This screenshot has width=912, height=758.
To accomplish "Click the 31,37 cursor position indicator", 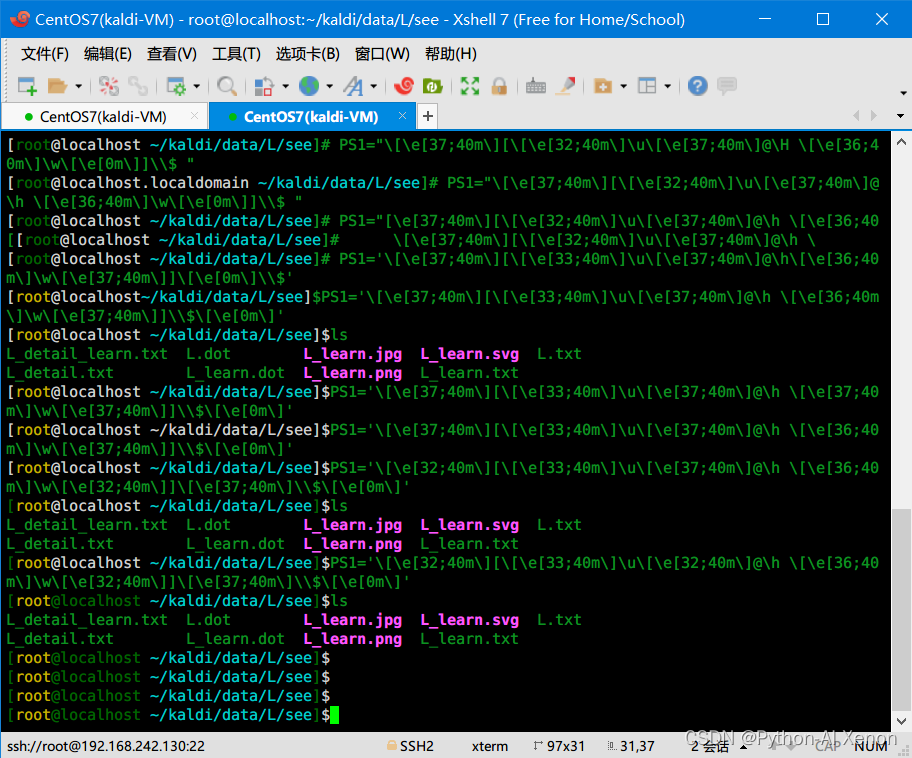I will 631,746.
